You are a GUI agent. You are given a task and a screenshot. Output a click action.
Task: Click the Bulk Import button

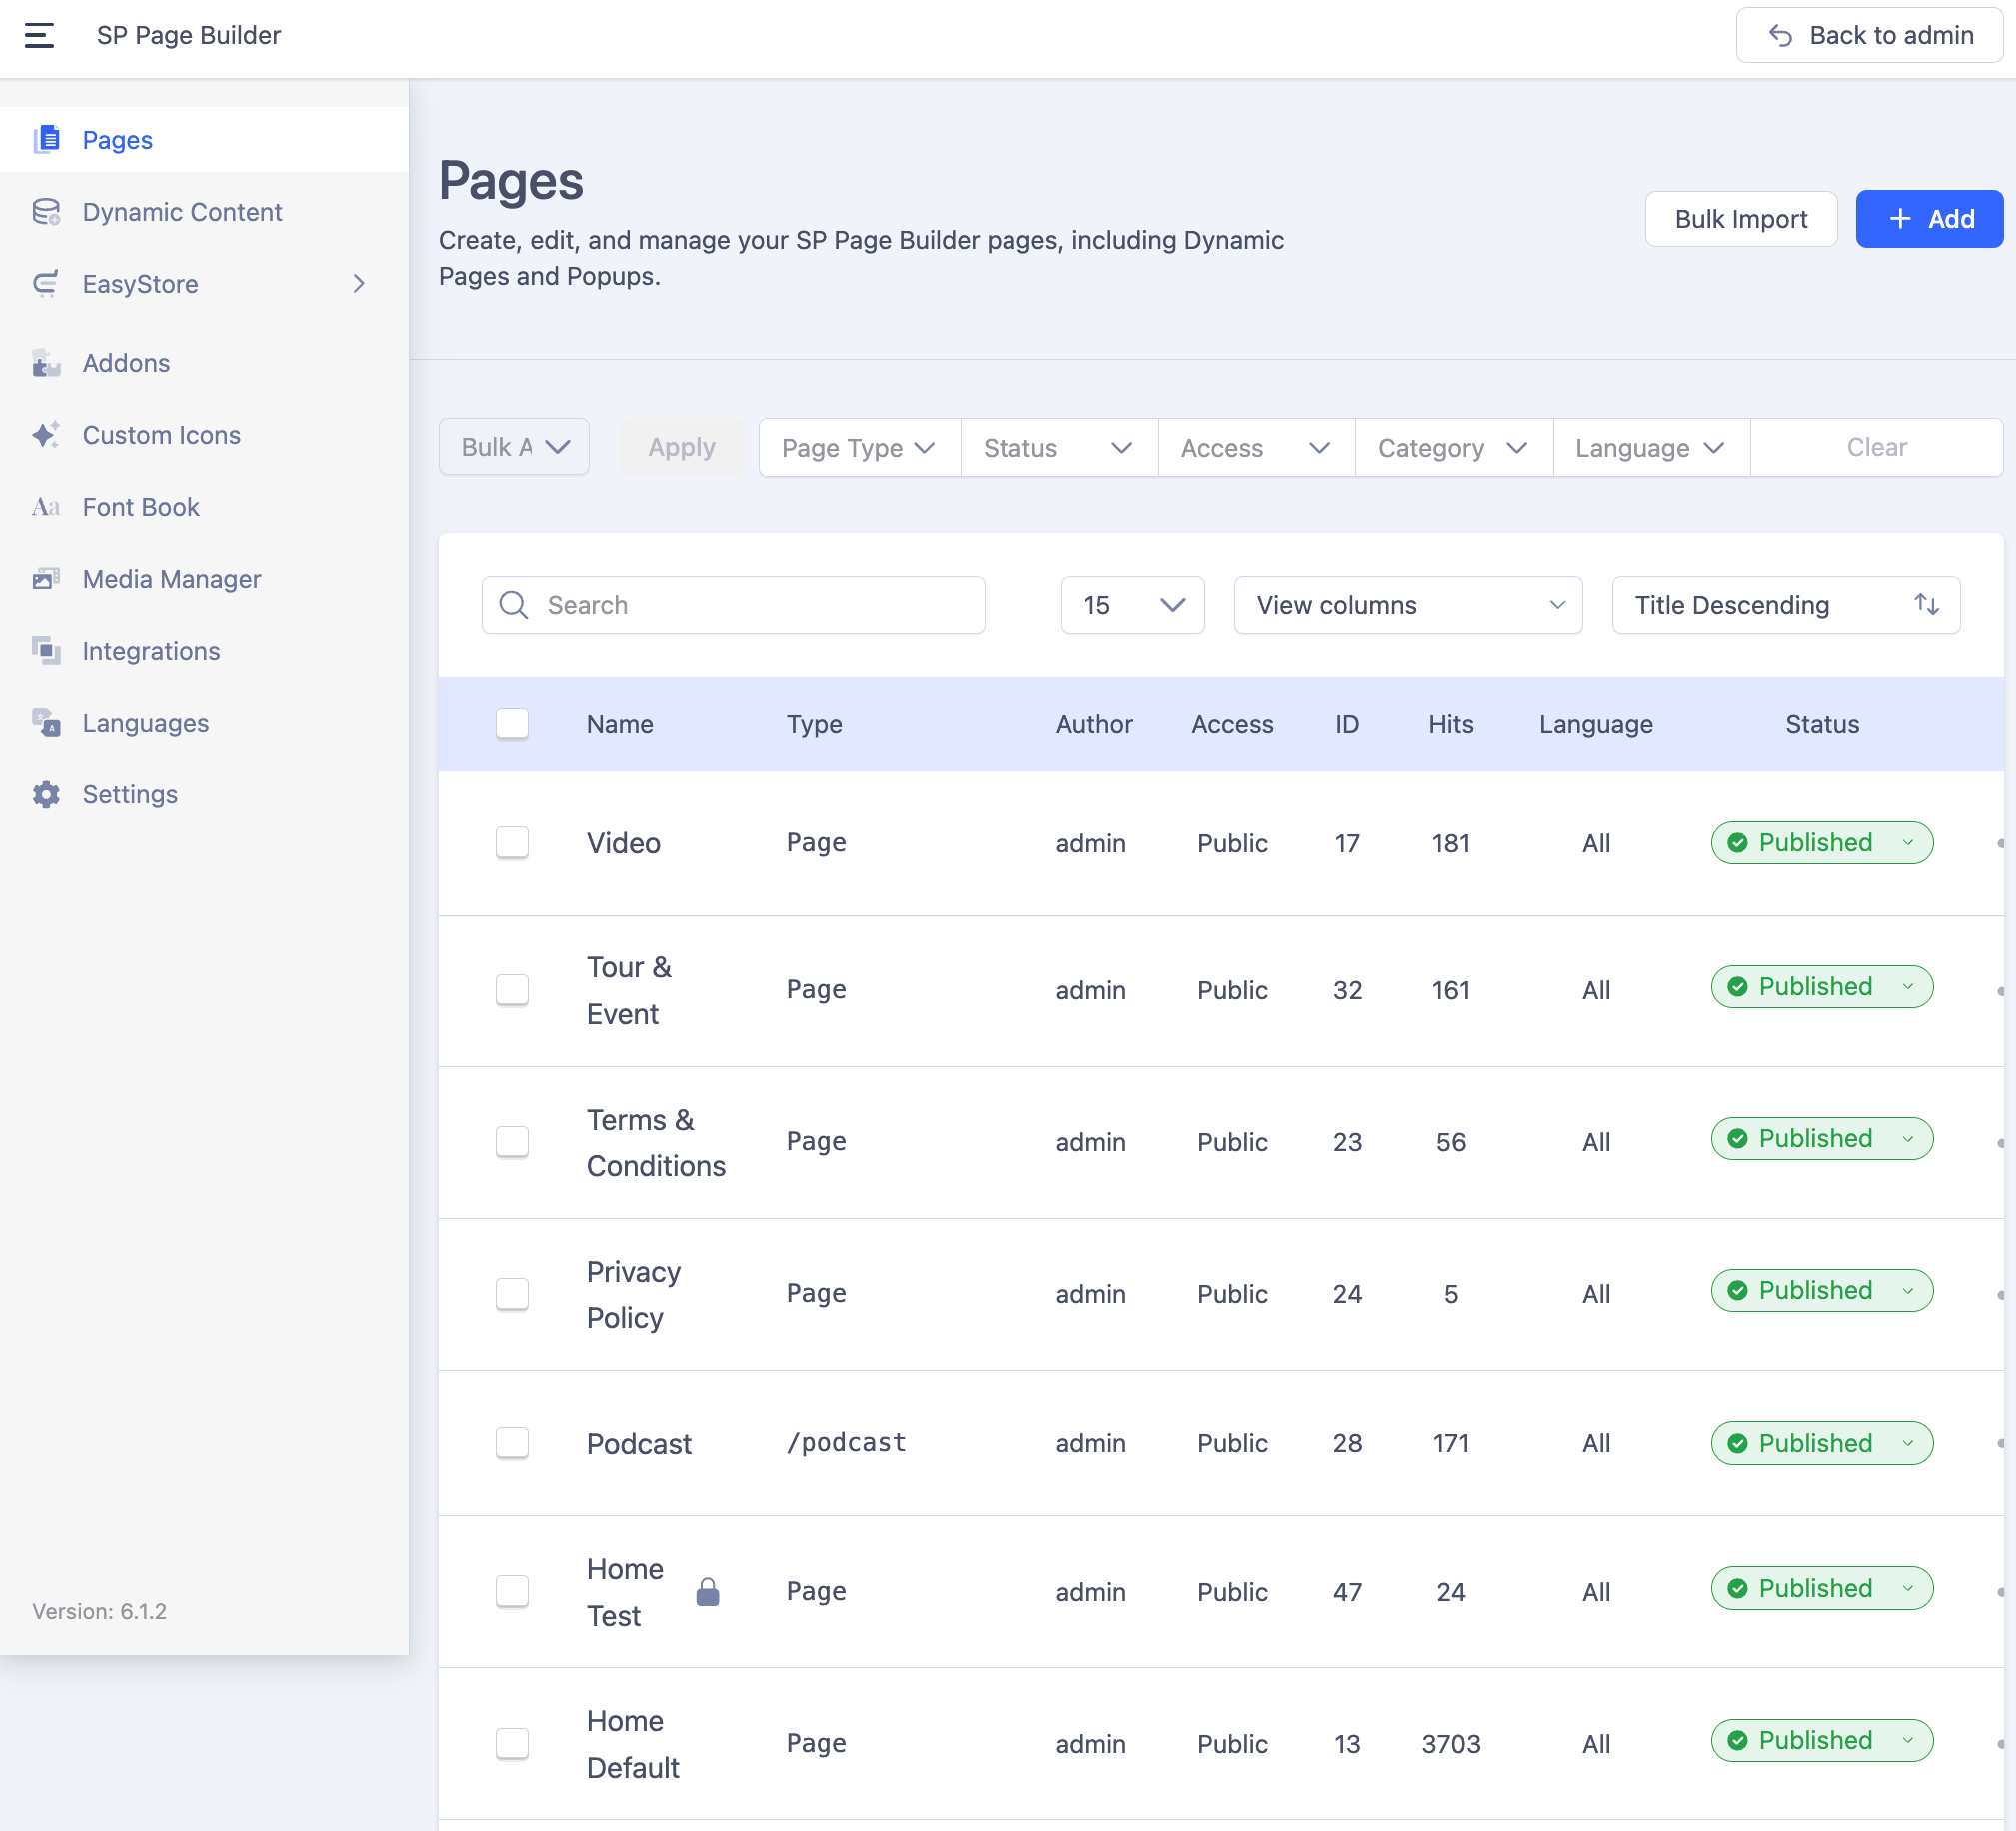[1740, 219]
